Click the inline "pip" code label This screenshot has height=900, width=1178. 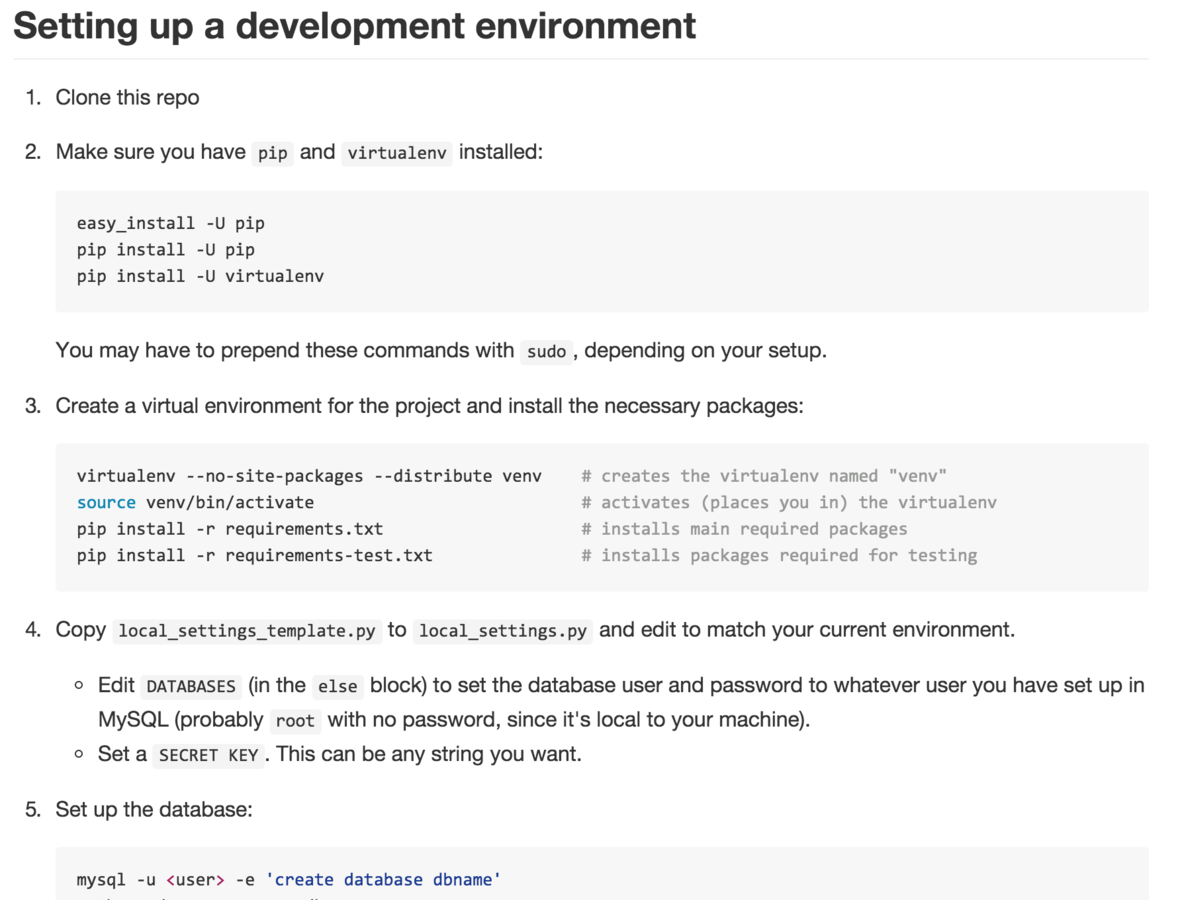[272, 153]
